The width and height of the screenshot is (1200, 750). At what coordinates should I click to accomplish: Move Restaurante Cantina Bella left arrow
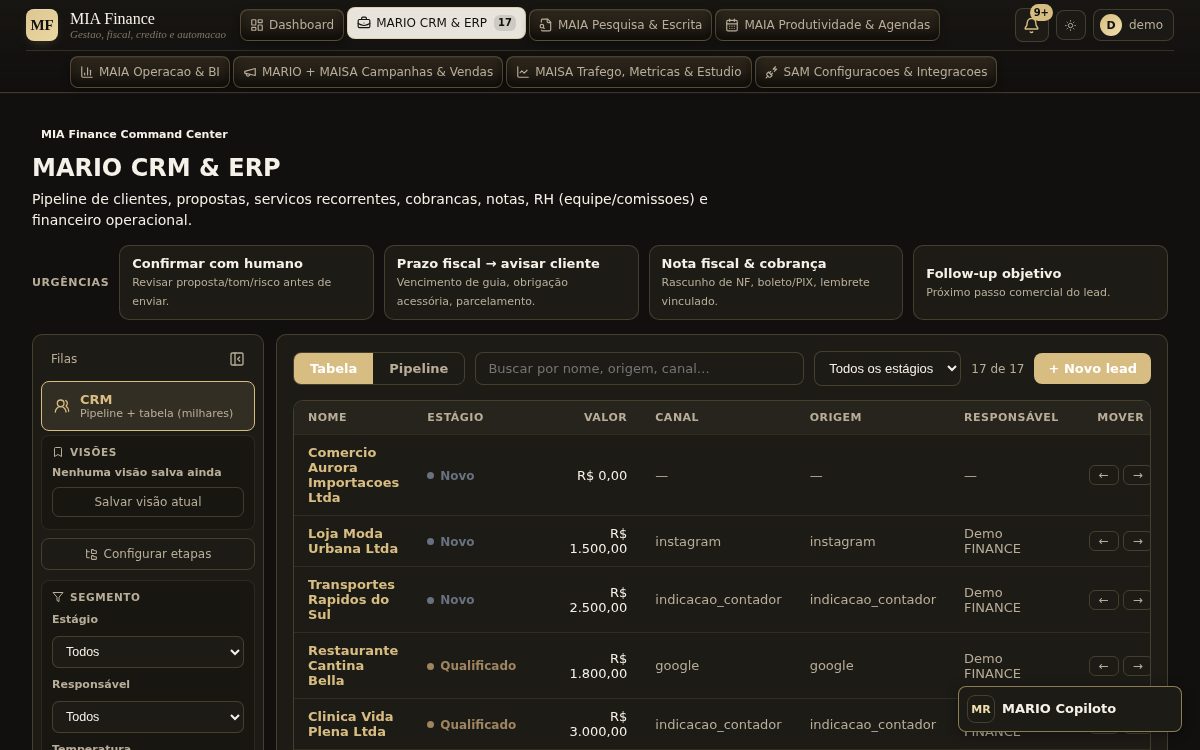point(1103,666)
